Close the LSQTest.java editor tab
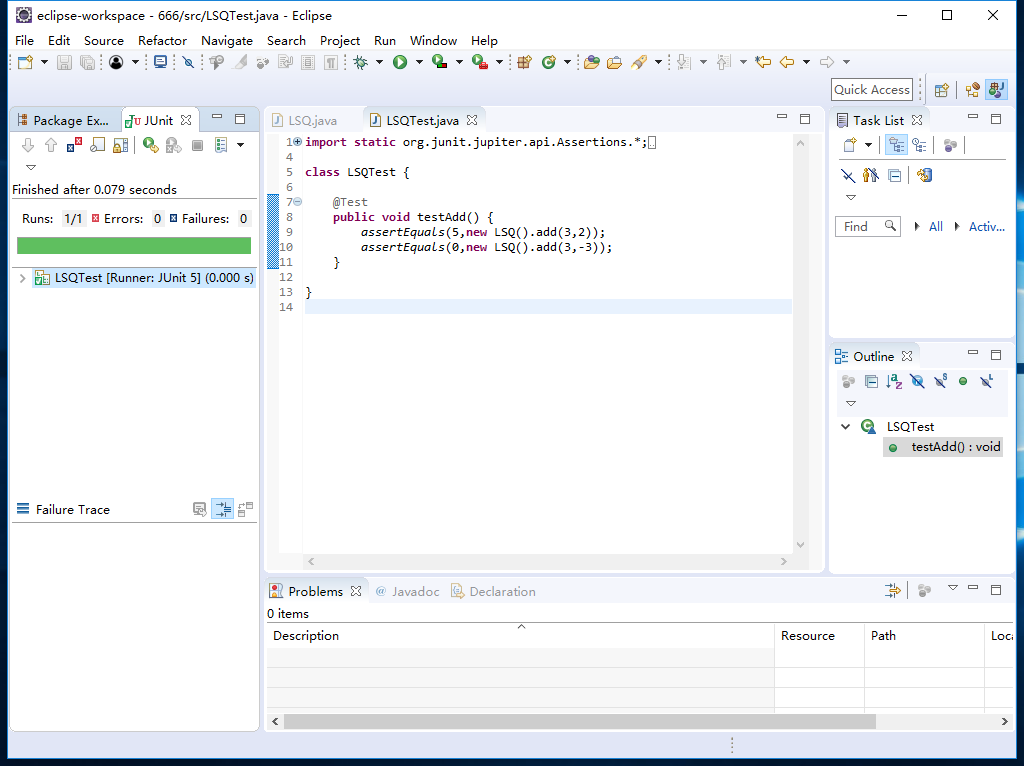 (472, 120)
